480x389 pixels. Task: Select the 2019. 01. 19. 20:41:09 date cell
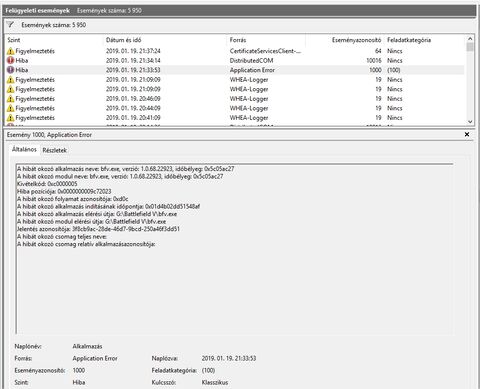133,118
